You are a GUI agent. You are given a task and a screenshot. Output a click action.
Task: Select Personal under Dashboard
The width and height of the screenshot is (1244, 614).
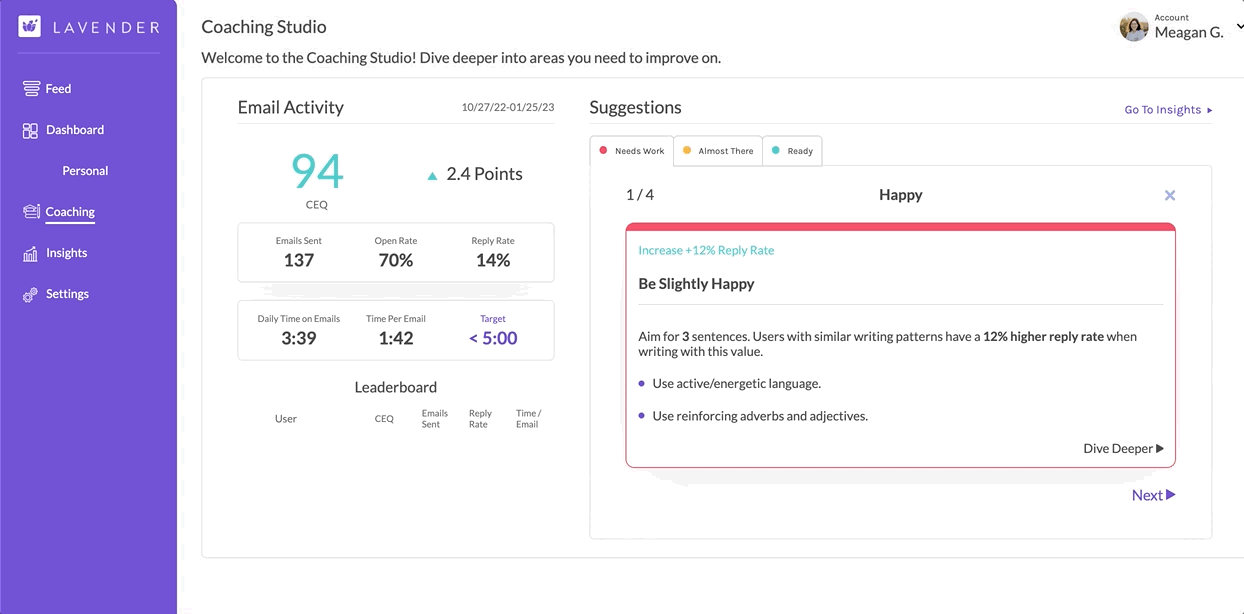[x=85, y=170]
